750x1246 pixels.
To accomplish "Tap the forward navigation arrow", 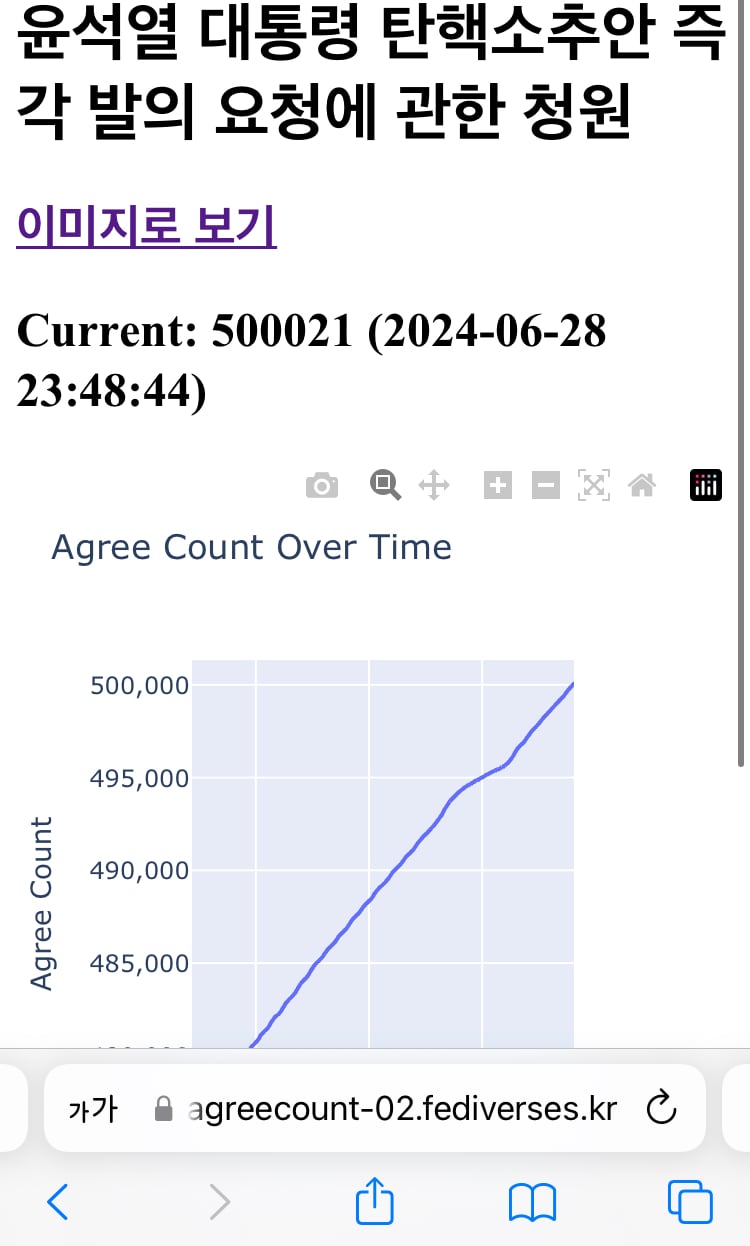I will click(219, 1201).
